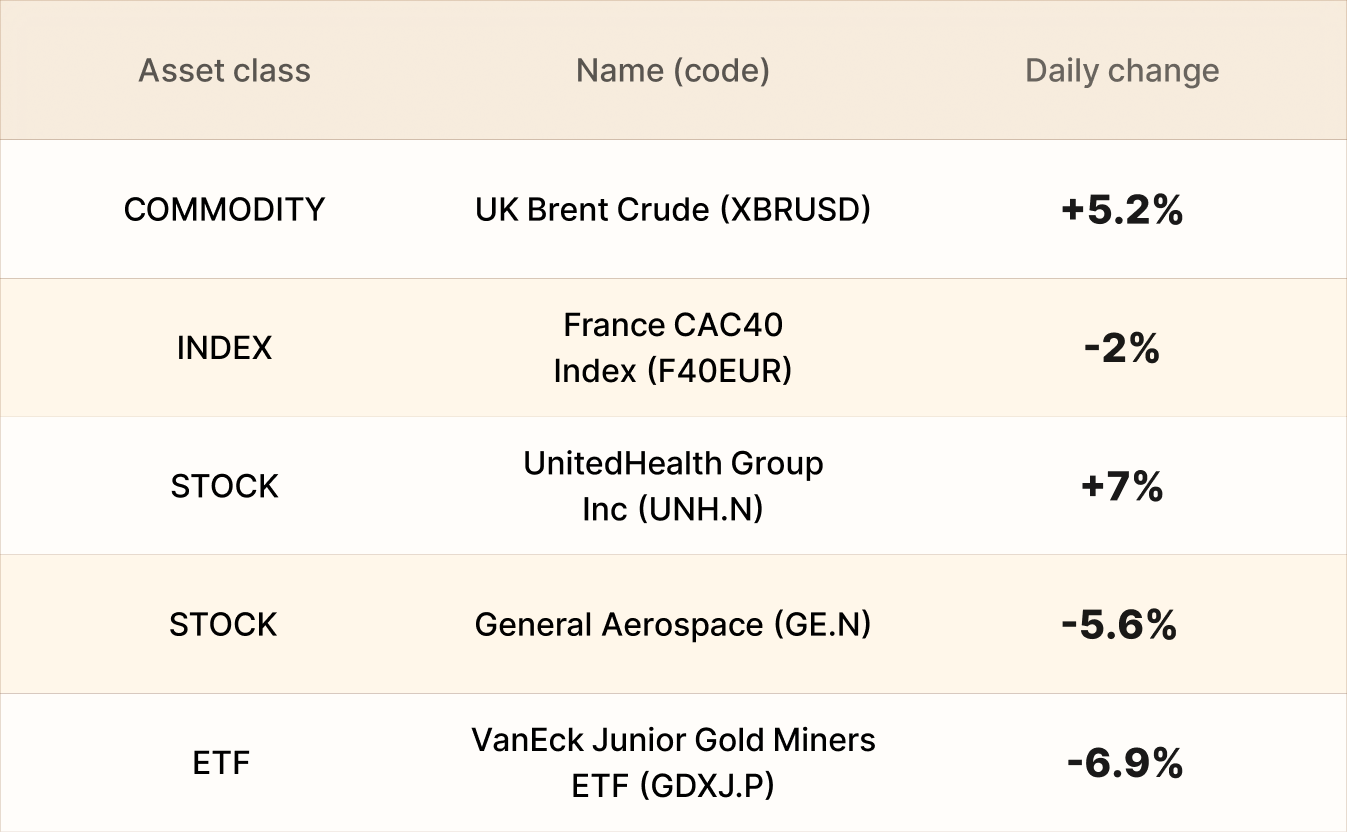
Task: Select the COMMODITY asset class cell
Action: click(224, 209)
